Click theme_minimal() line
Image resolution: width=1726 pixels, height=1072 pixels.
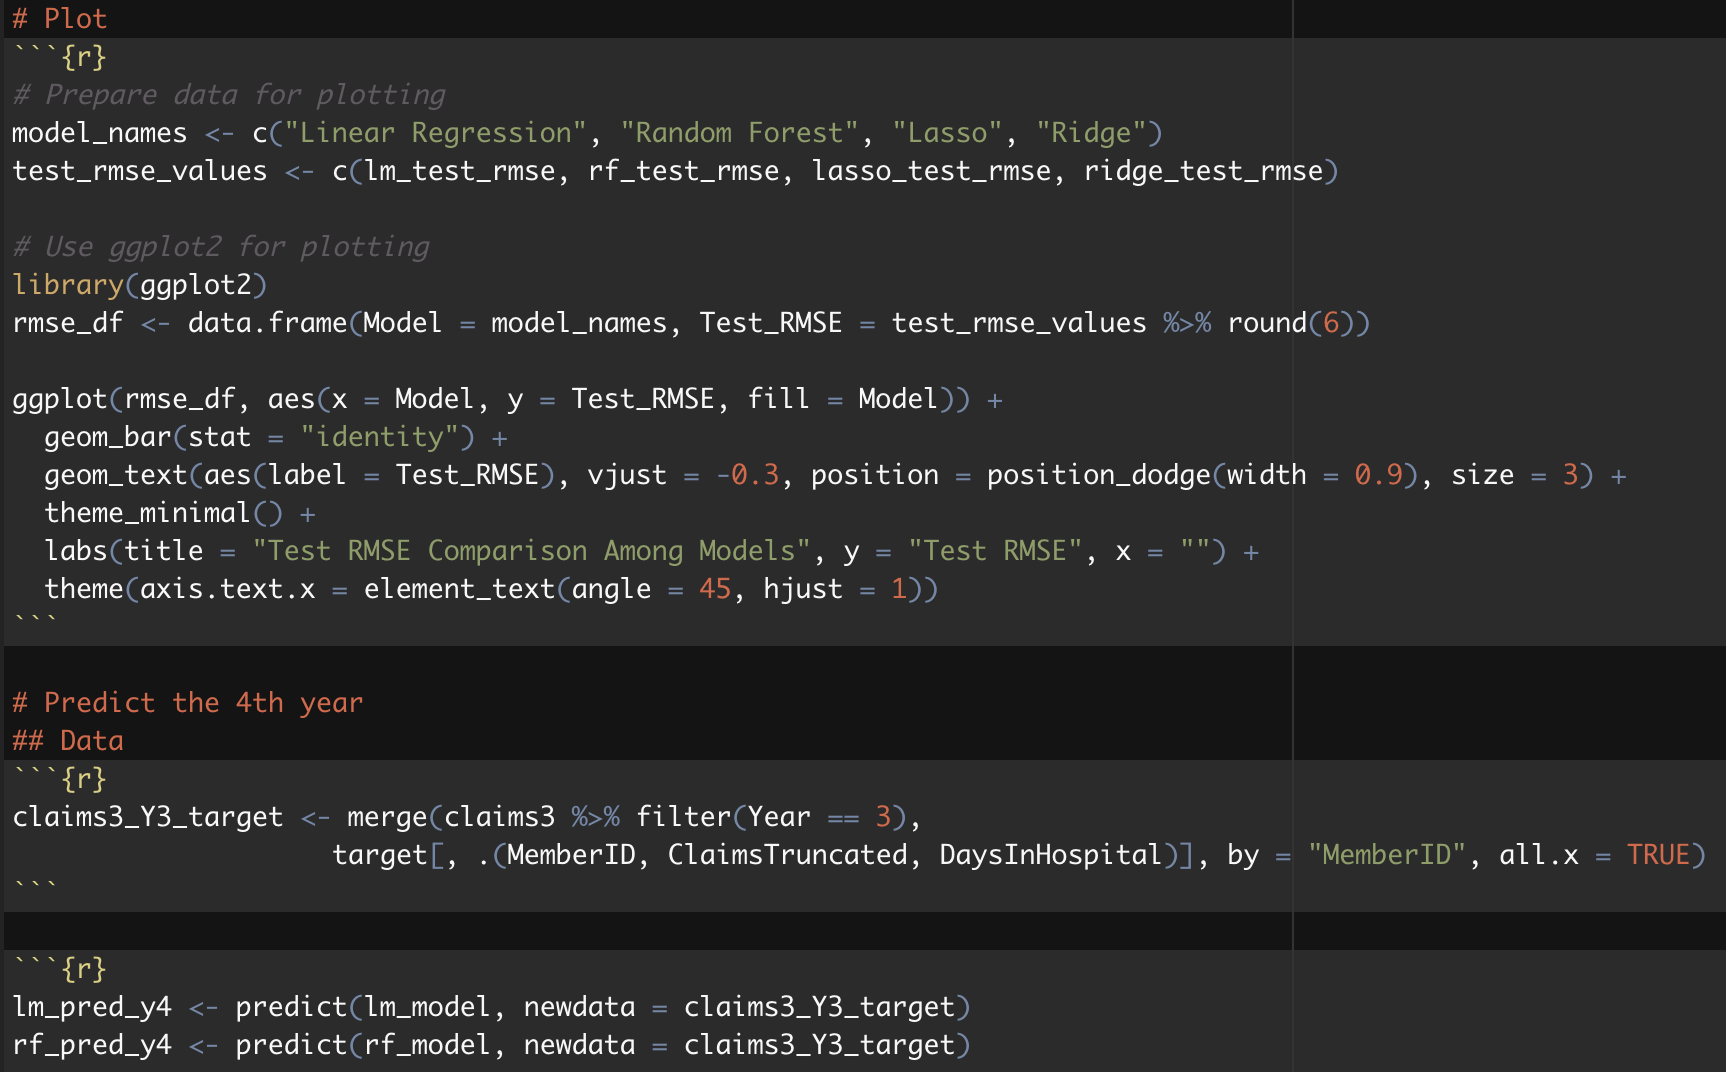tap(180, 513)
